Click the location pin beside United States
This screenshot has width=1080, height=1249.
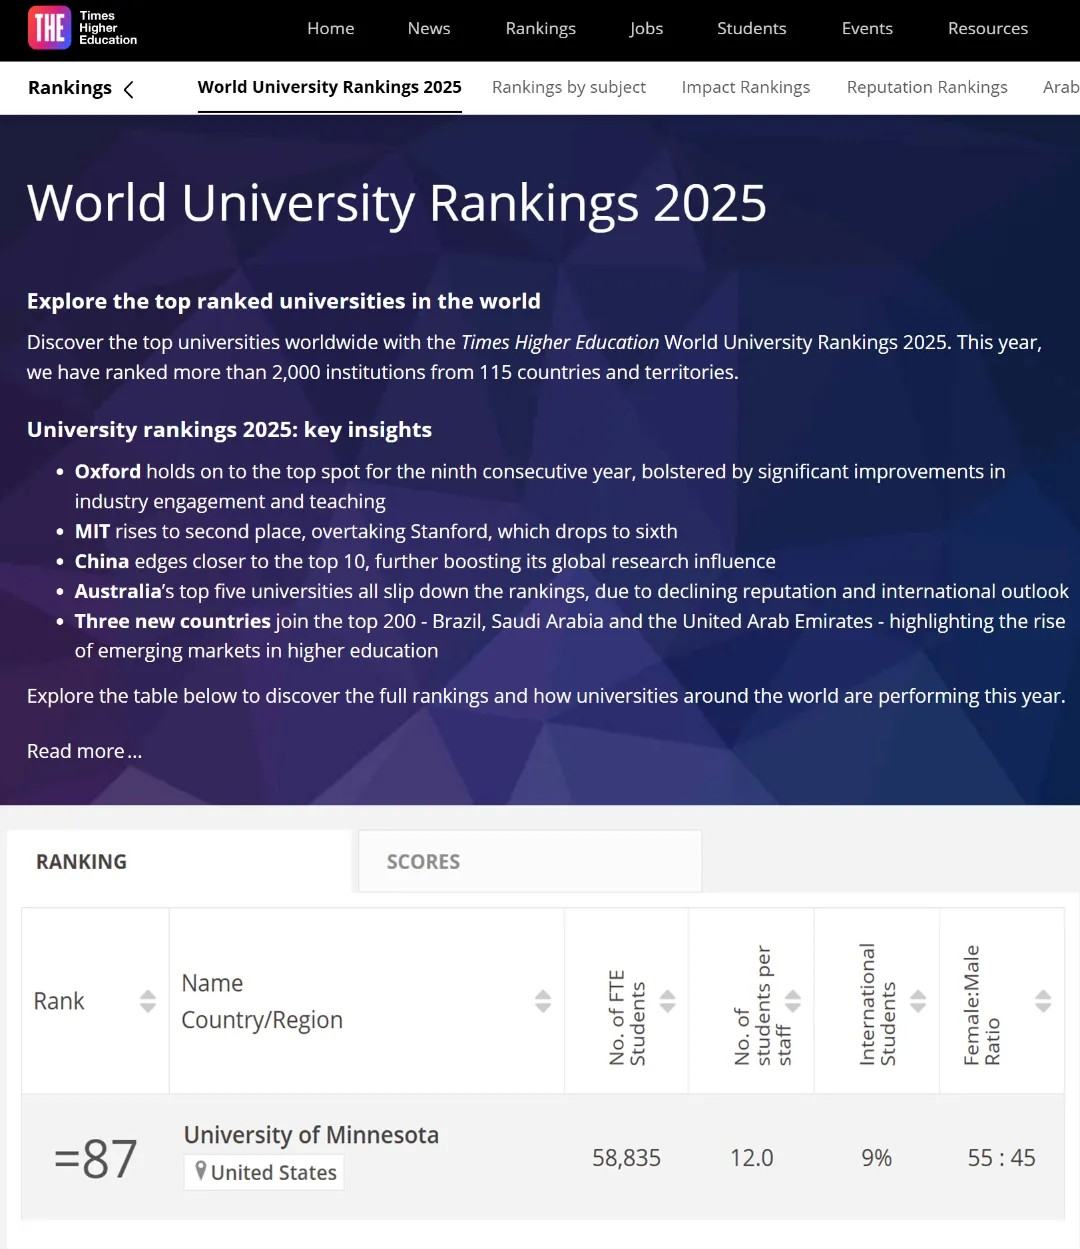[201, 1171]
